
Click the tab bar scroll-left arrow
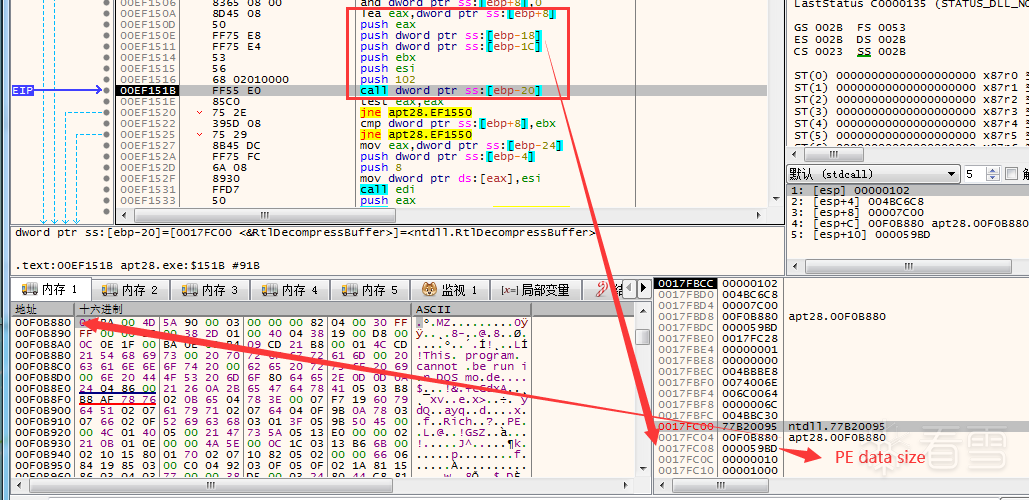(x=629, y=288)
